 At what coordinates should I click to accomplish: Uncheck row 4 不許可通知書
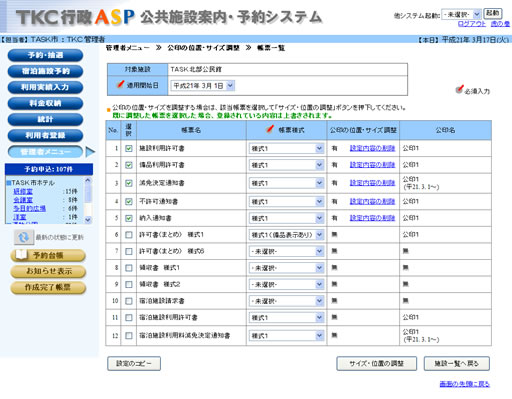pos(129,202)
